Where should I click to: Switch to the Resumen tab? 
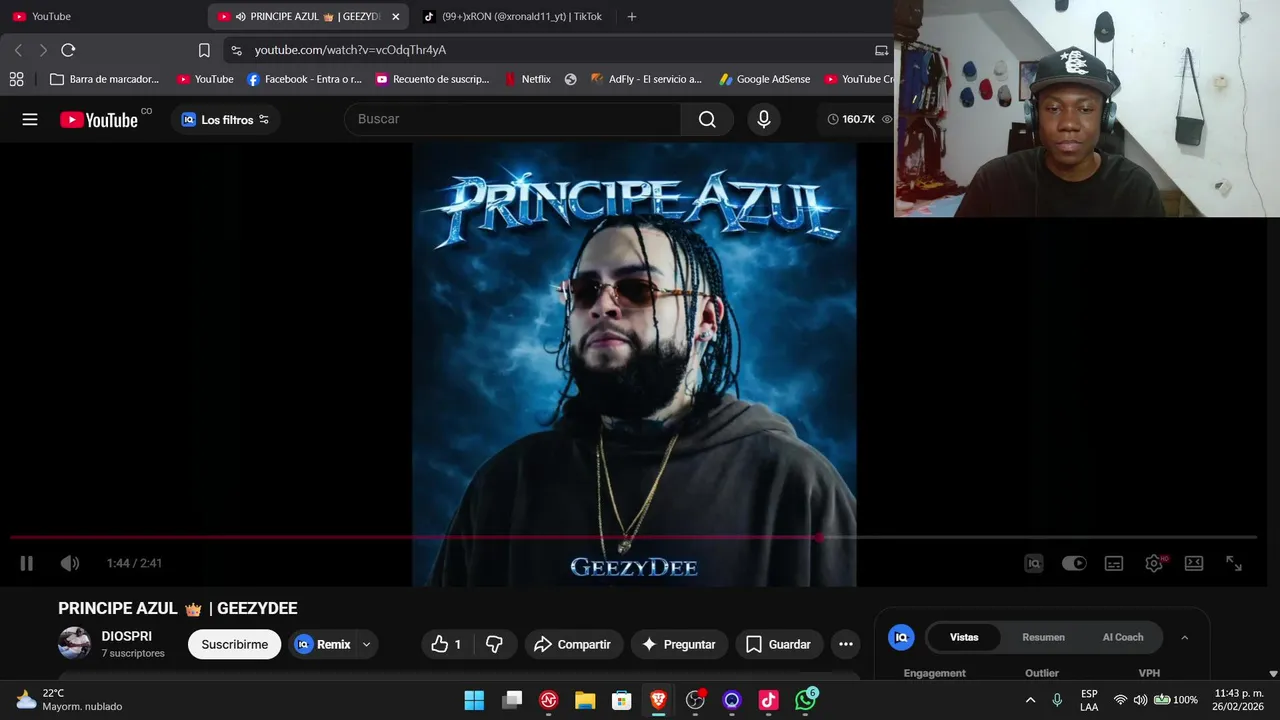[1043, 637]
